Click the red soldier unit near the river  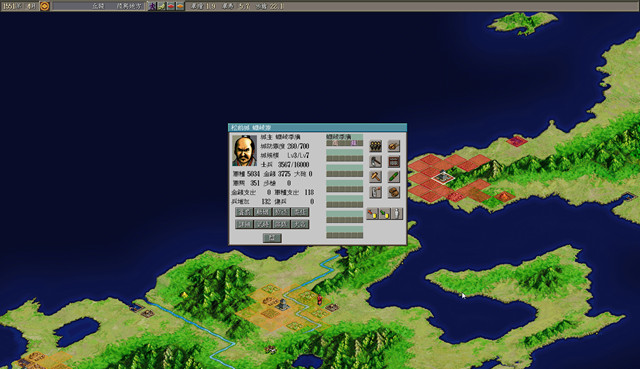(x=320, y=300)
